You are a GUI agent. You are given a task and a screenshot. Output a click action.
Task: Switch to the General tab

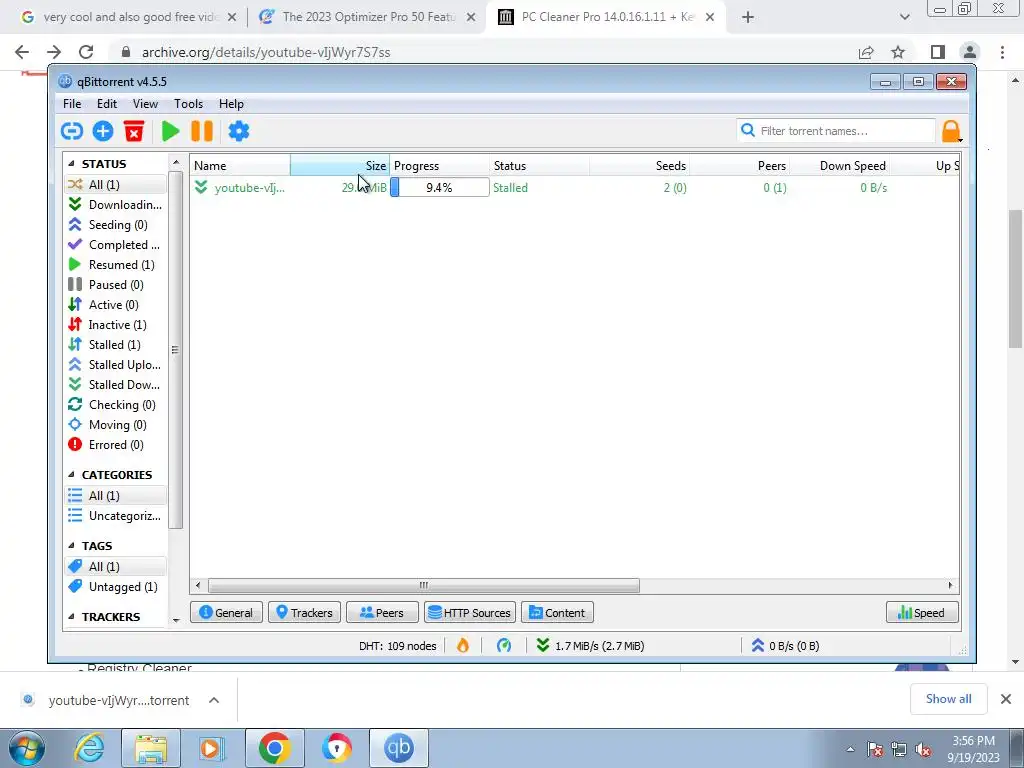(226, 613)
